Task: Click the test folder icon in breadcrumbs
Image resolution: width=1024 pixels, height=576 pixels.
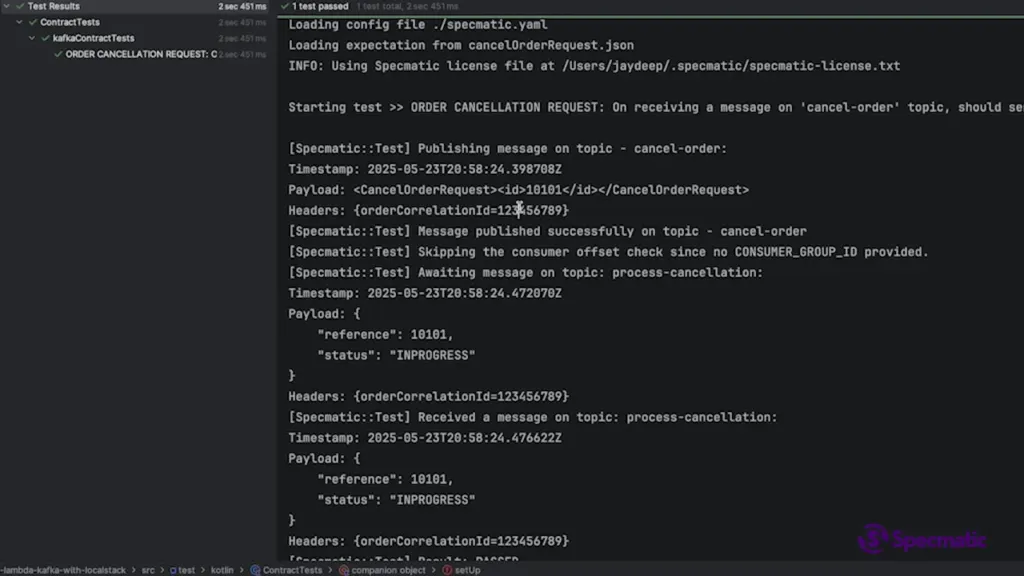Action: (173, 570)
